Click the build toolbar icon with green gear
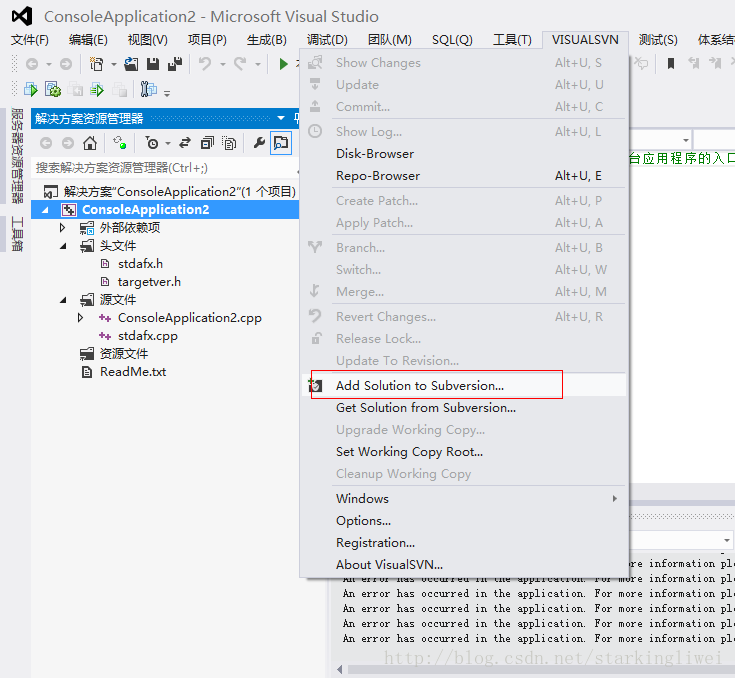The height and width of the screenshot is (678, 735). point(52,89)
